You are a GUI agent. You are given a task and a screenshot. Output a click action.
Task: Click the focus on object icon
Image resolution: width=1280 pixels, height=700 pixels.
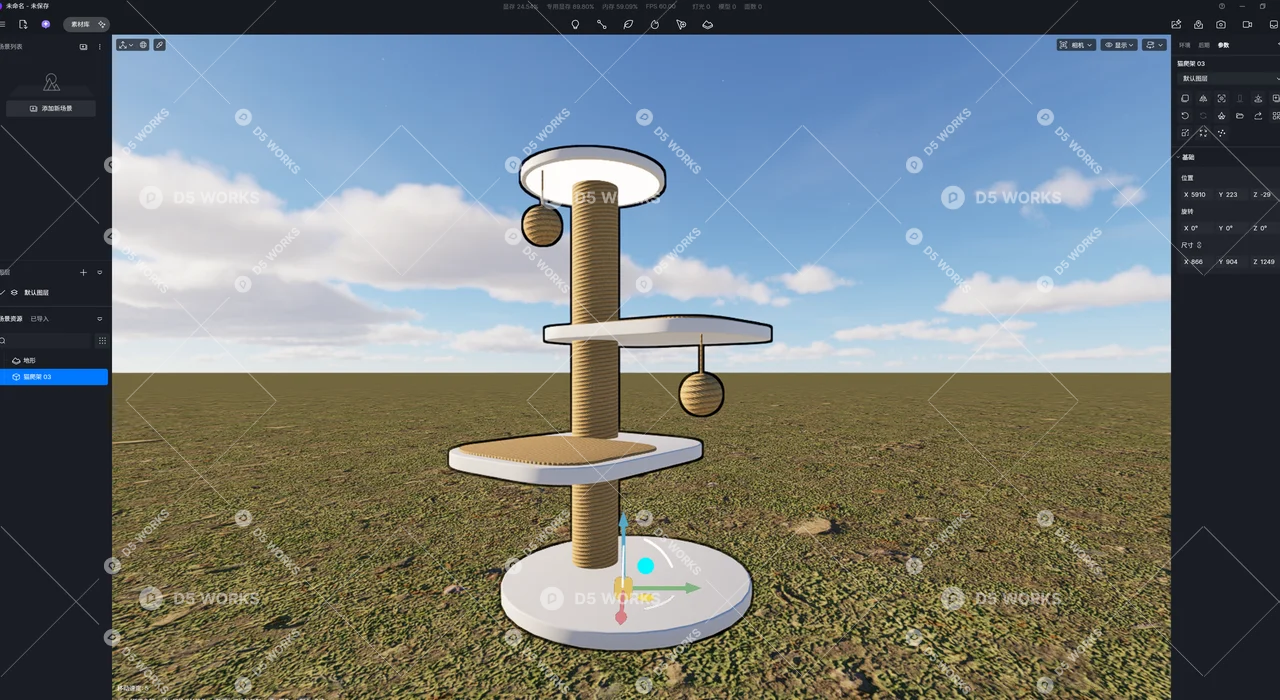point(1221,99)
